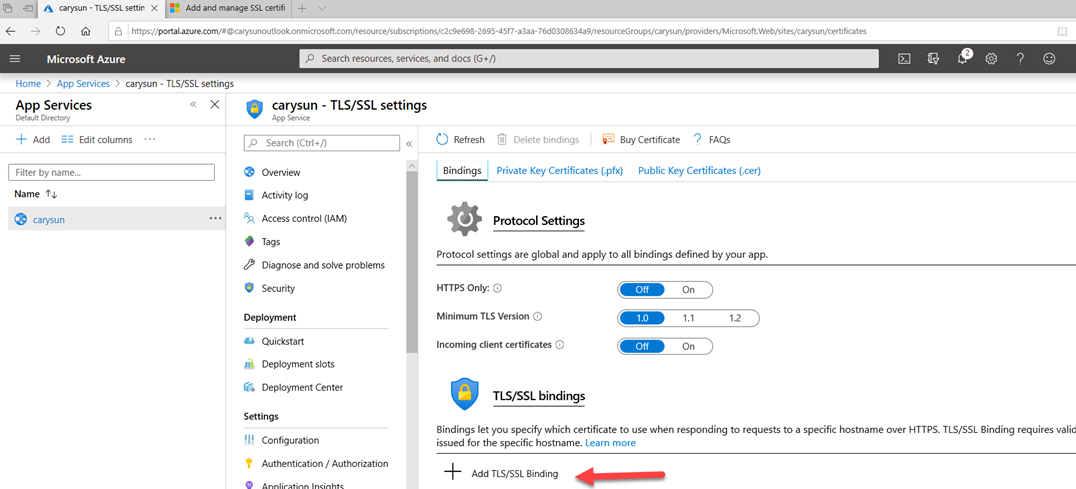Open Deployment Center

pyautogui.click(x=302, y=387)
